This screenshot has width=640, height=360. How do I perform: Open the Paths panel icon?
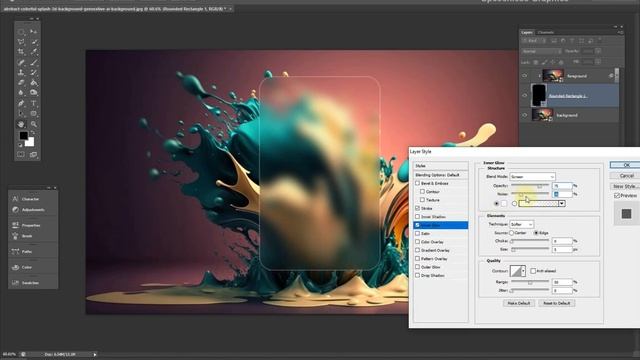pyautogui.click(x=16, y=251)
